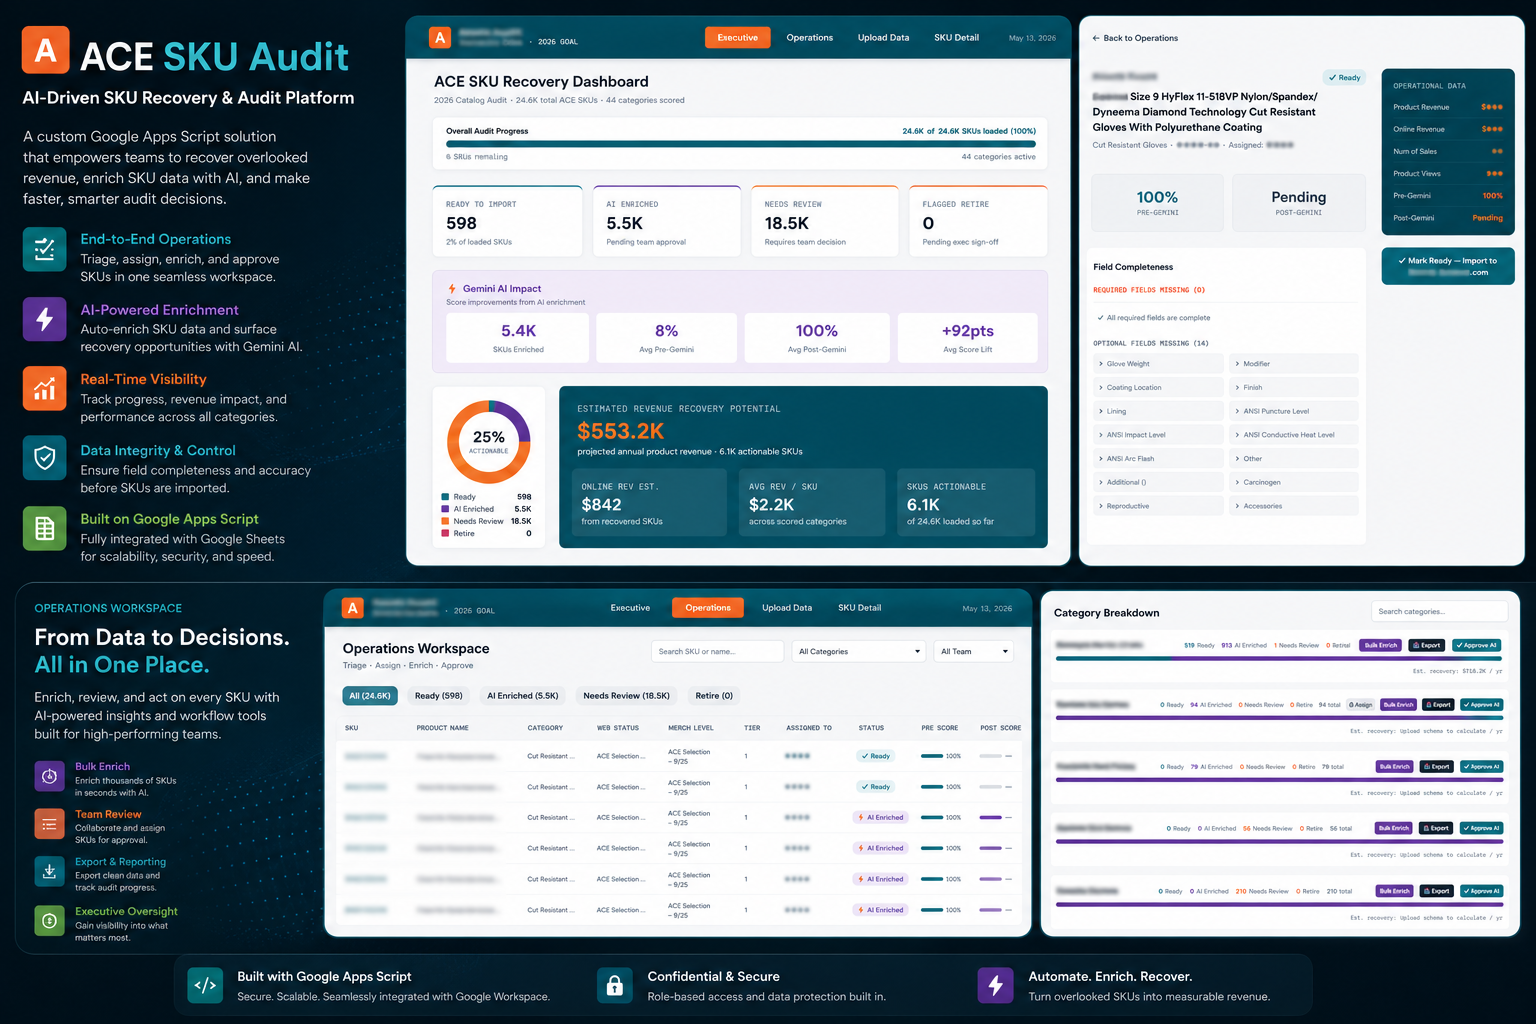The height and width of the screenshot is (1024, 1536).
Task: Click the Ready status badge in first table row
Action: click(x=876, y=756)
